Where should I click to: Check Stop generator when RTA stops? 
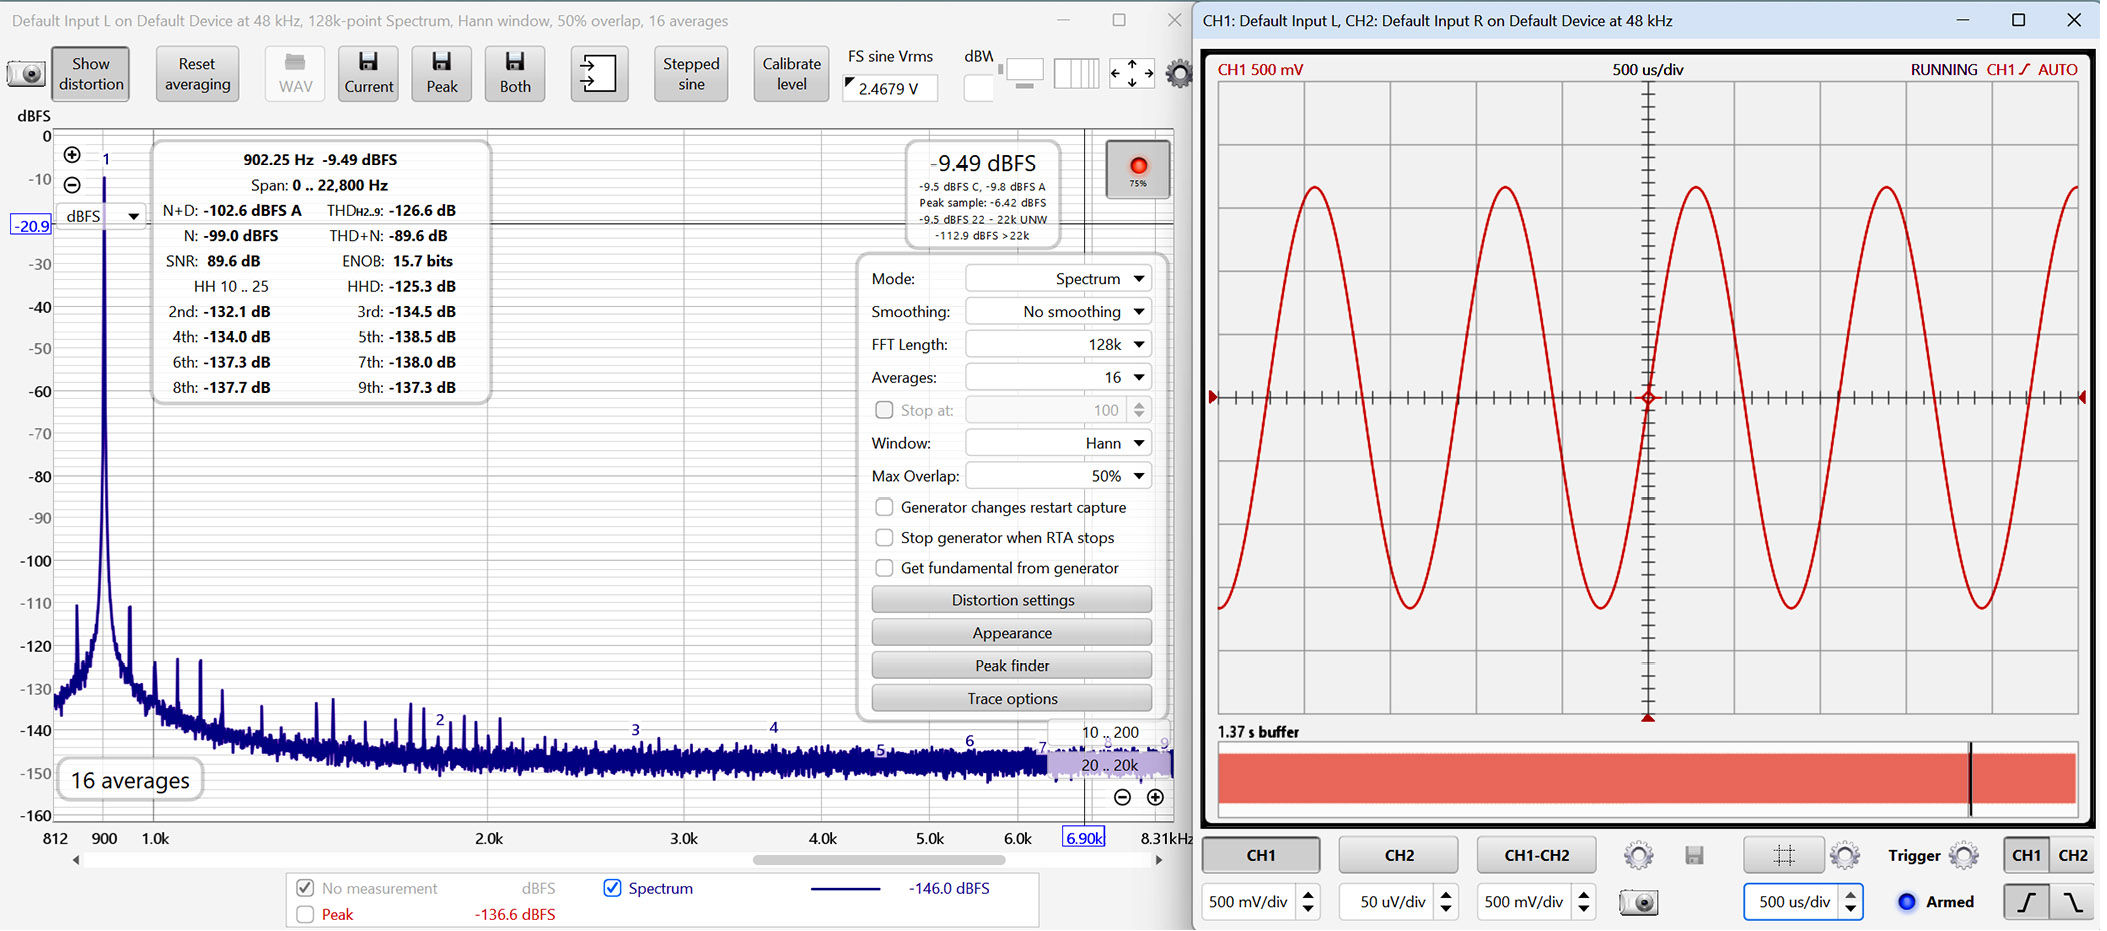click(884, 538)
